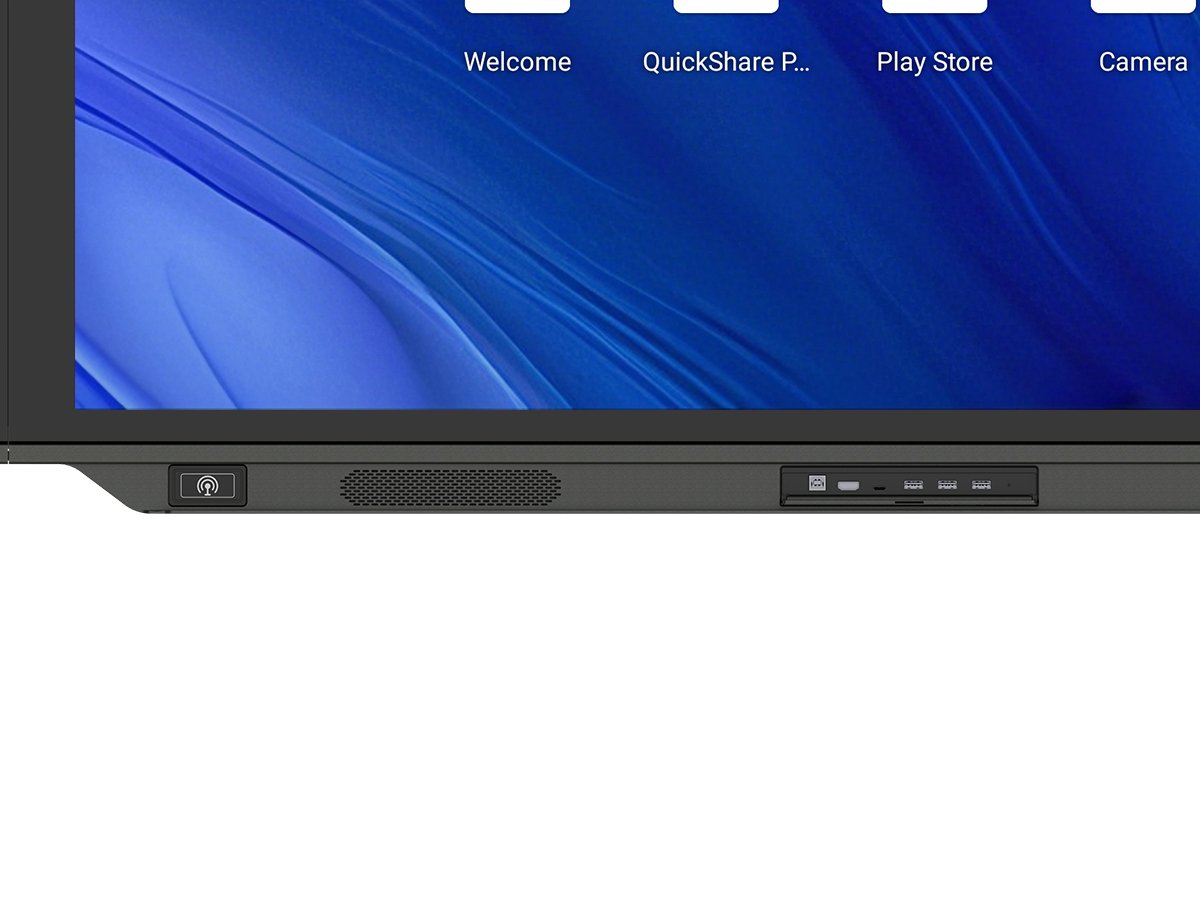Tap the Camera app label
1200x900 pixels.
(x=1142, y=62)
